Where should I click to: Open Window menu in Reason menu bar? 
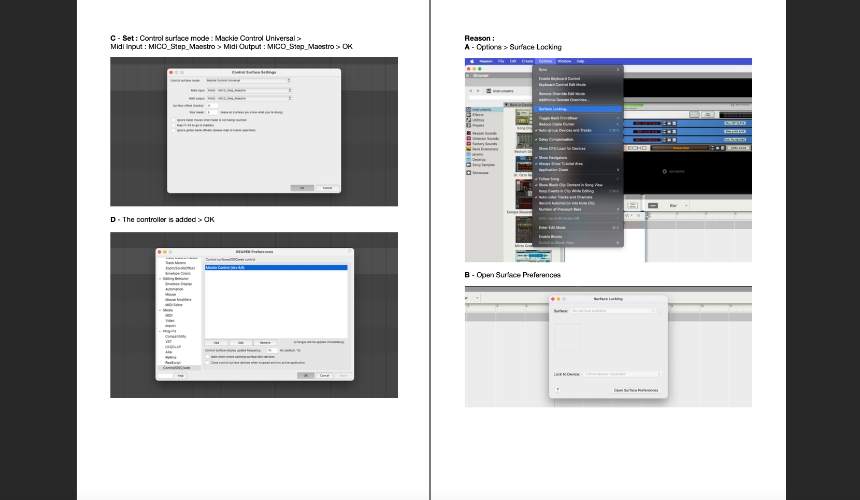(x=564, y=61)
